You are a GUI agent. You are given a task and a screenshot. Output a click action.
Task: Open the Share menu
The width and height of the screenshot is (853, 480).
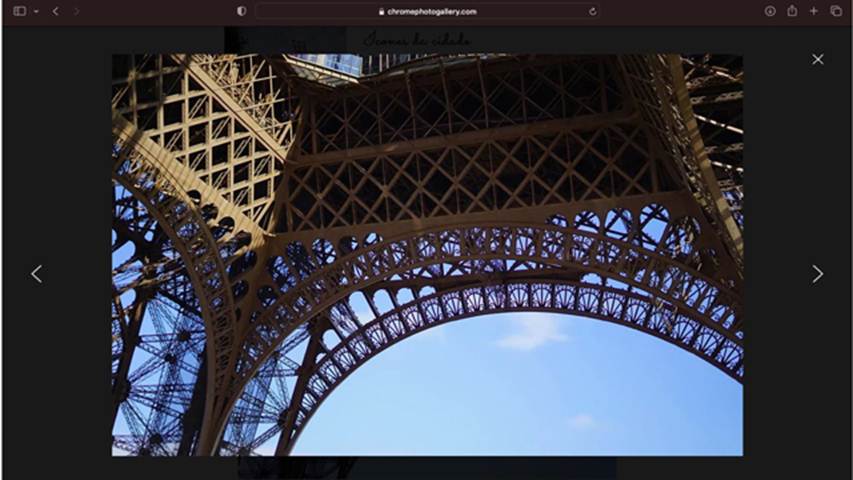792,11
